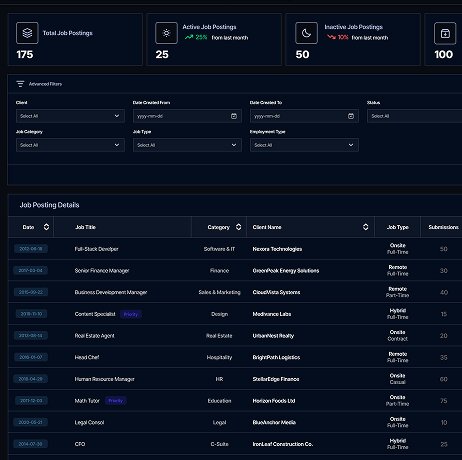Click the Date Created From input field

[x=187, y=116]
